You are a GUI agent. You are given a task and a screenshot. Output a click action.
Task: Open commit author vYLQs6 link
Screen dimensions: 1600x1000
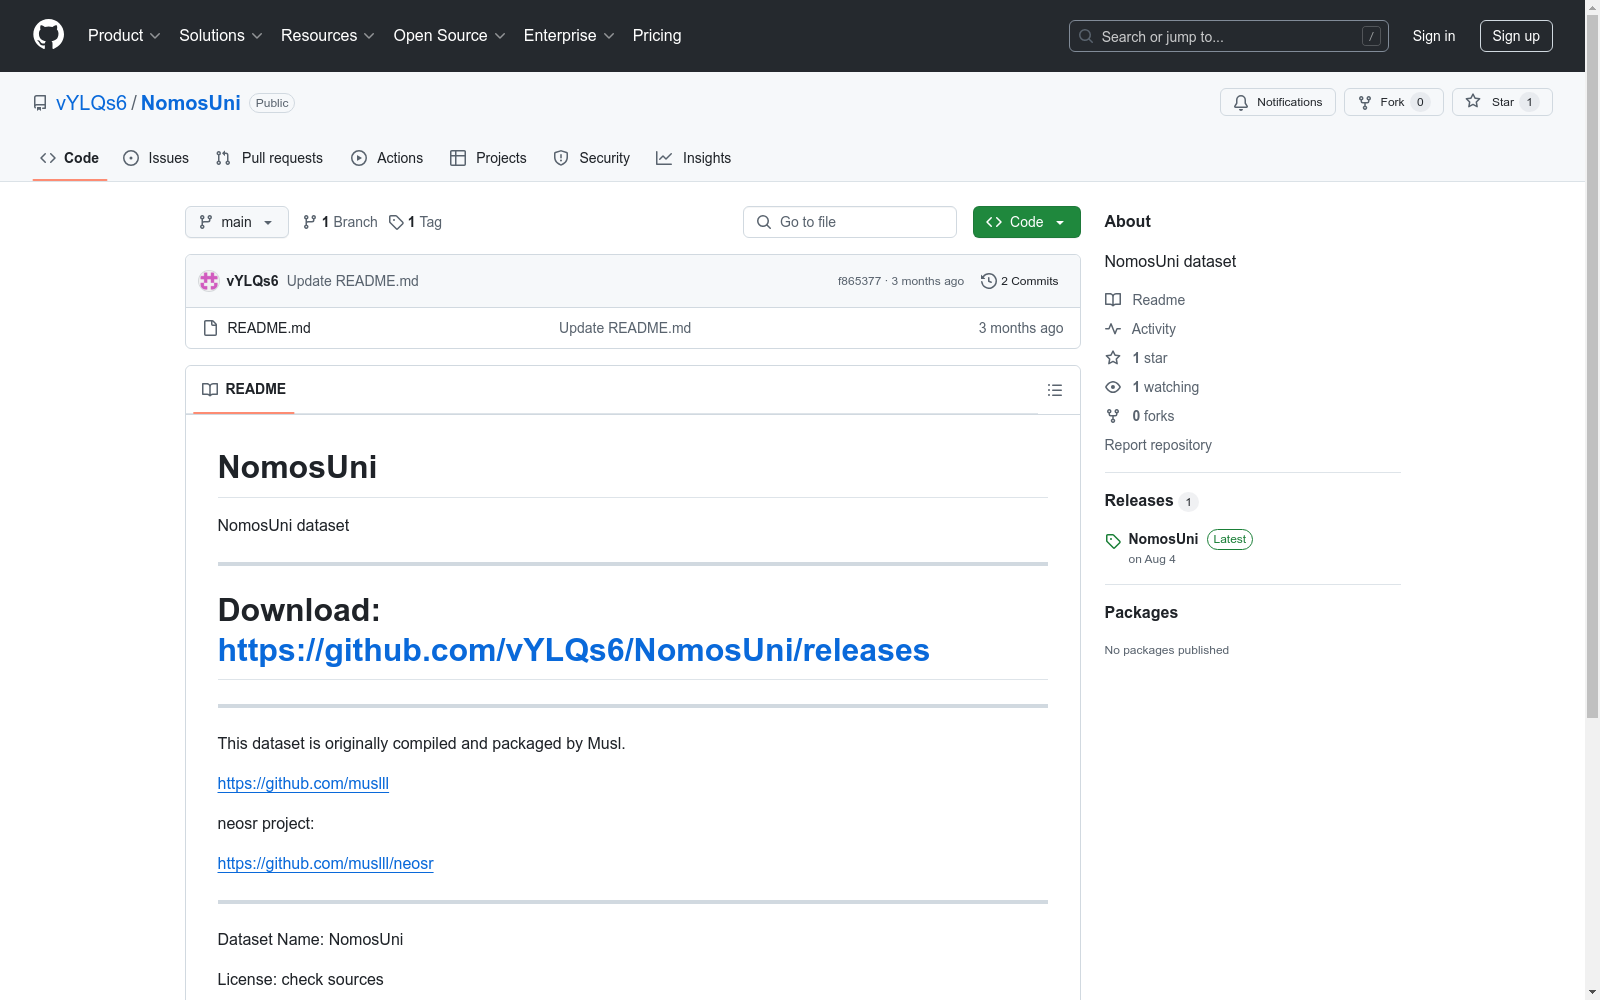[x=252, y=281]
